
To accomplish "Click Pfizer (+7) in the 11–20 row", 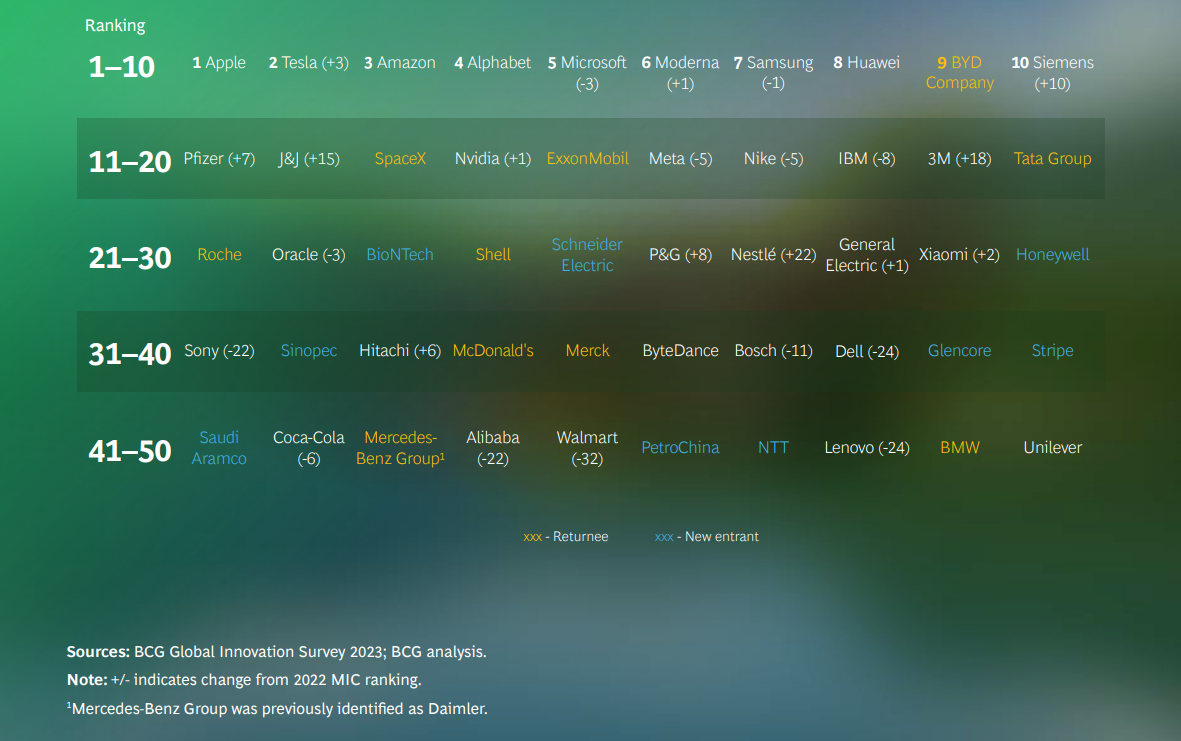I will tap(219, 159).
